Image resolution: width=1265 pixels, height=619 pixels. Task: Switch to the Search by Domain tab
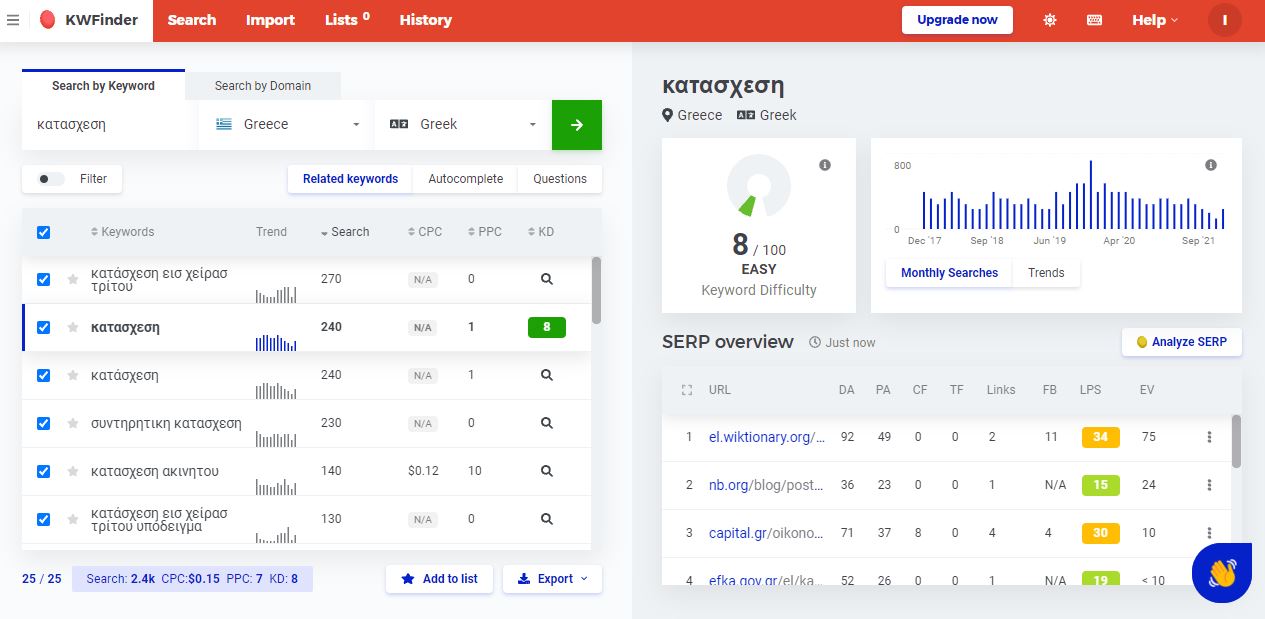262,86
